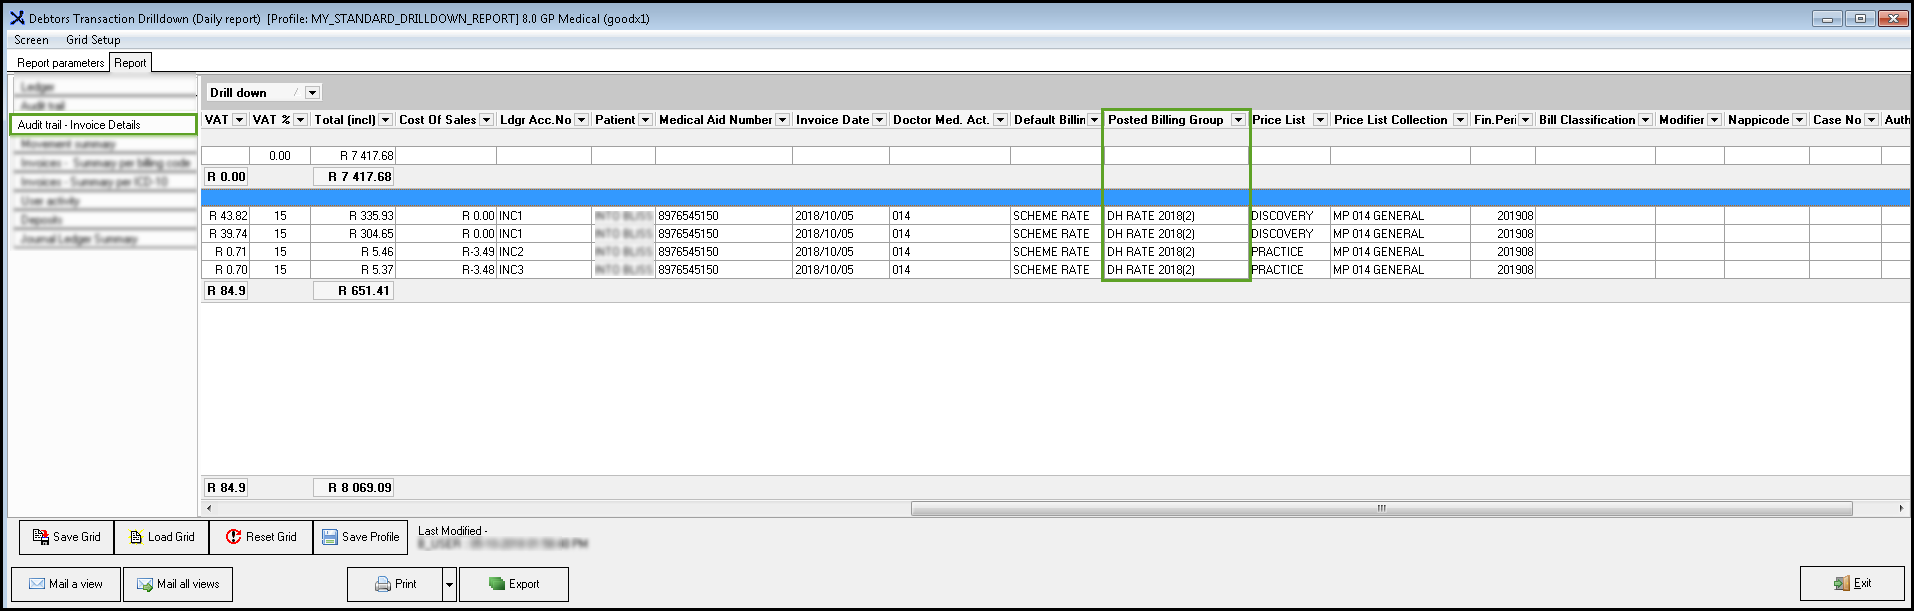Screen dimensions: 1914x611
Task: Open the Price List column filter dropdown
Action: (1320, 120)
